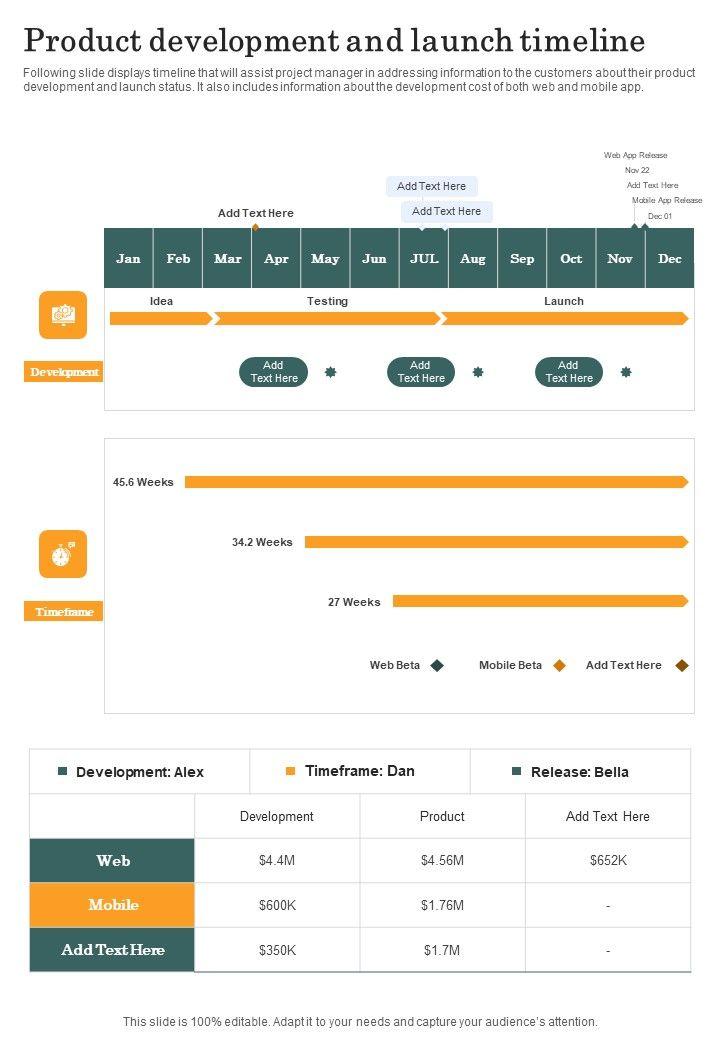Click the Web row header cell
720x1040 pixels.
coord(112,860)
